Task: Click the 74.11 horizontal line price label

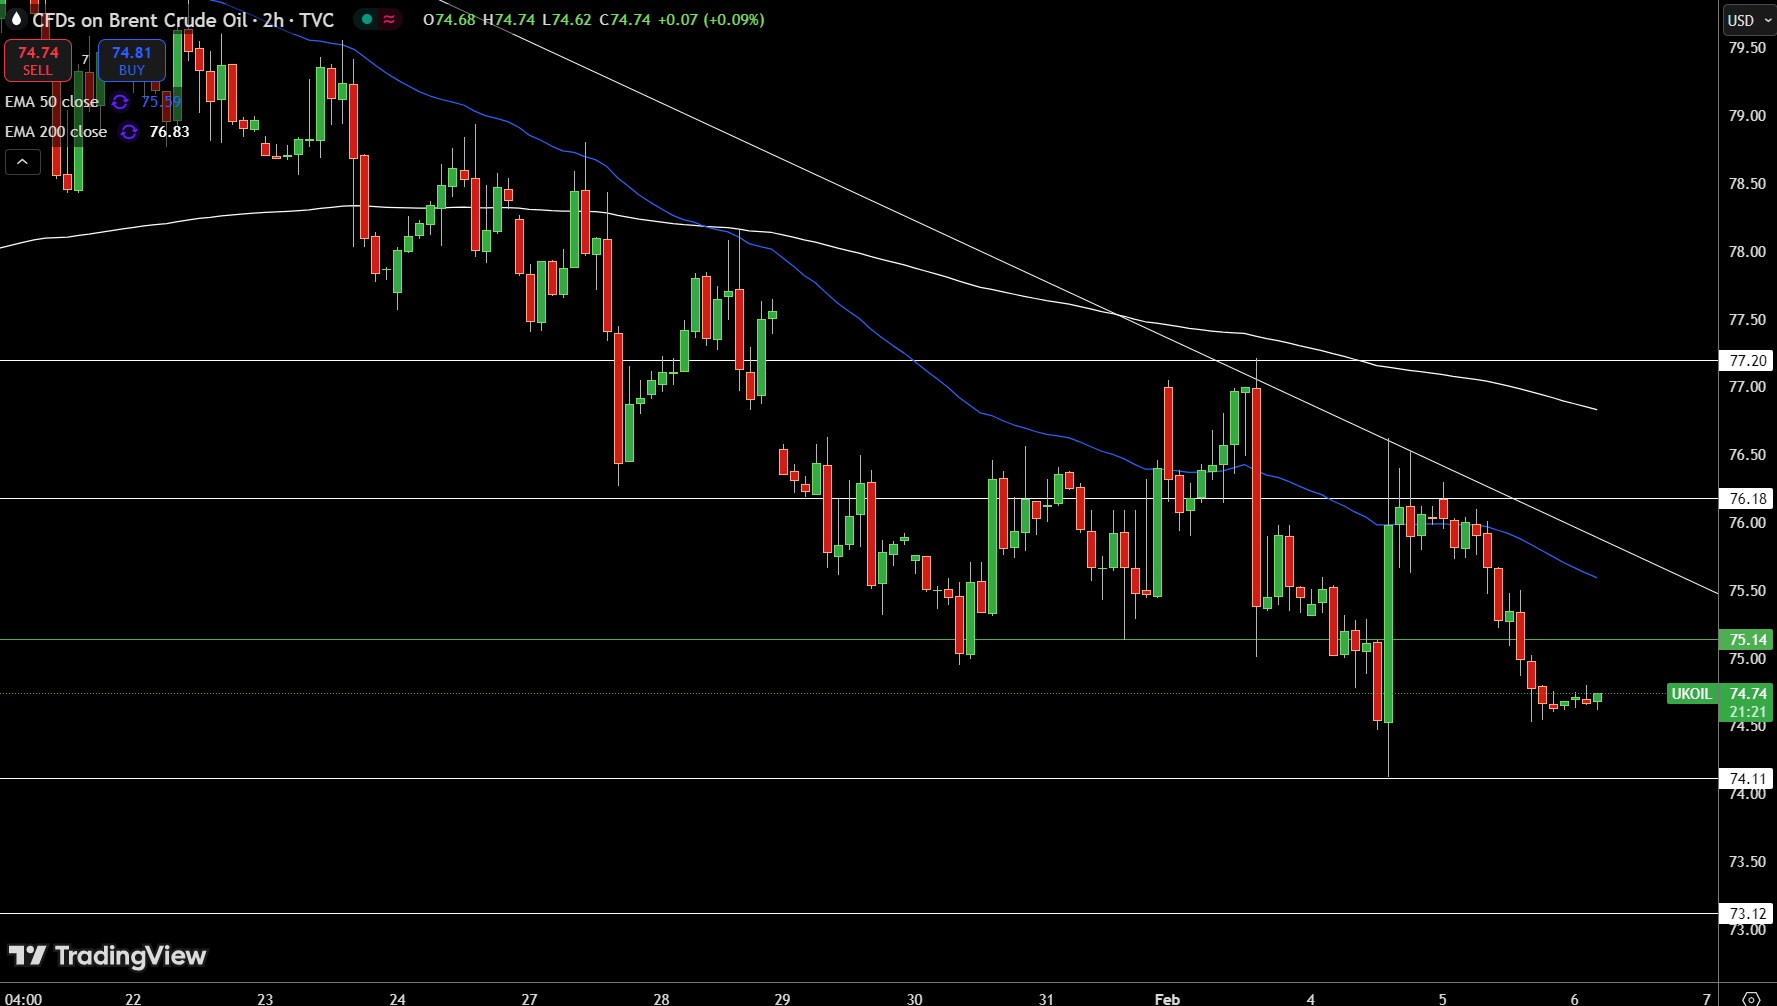Action: tap(1747, 778)
